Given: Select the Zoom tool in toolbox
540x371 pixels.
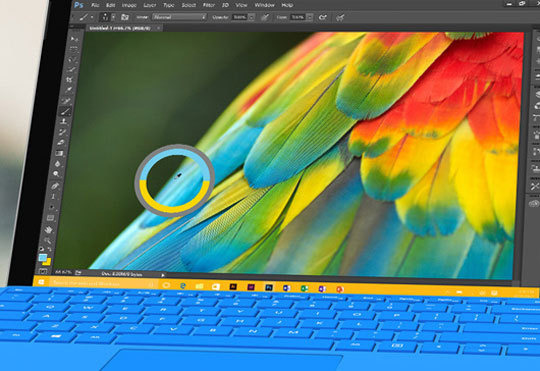Looking at the screenshot, I should pos(47,240).
